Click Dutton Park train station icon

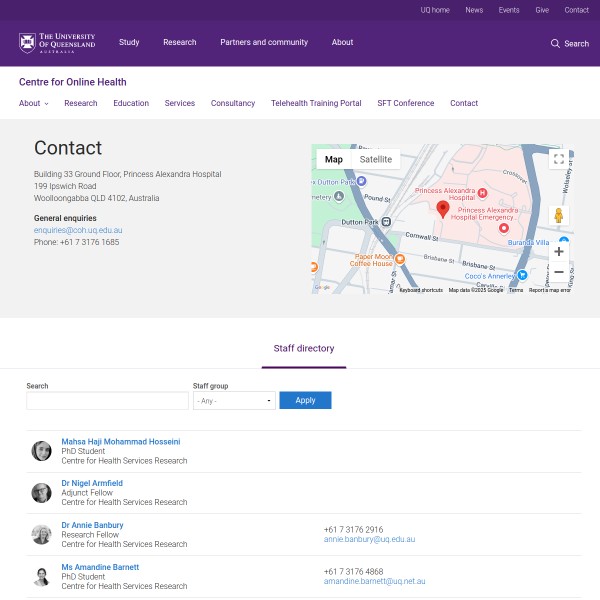(387, 222)
